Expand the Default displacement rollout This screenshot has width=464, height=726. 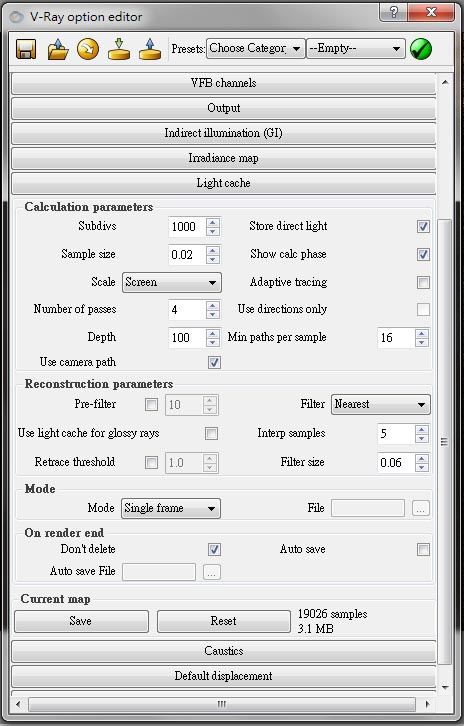223,676
